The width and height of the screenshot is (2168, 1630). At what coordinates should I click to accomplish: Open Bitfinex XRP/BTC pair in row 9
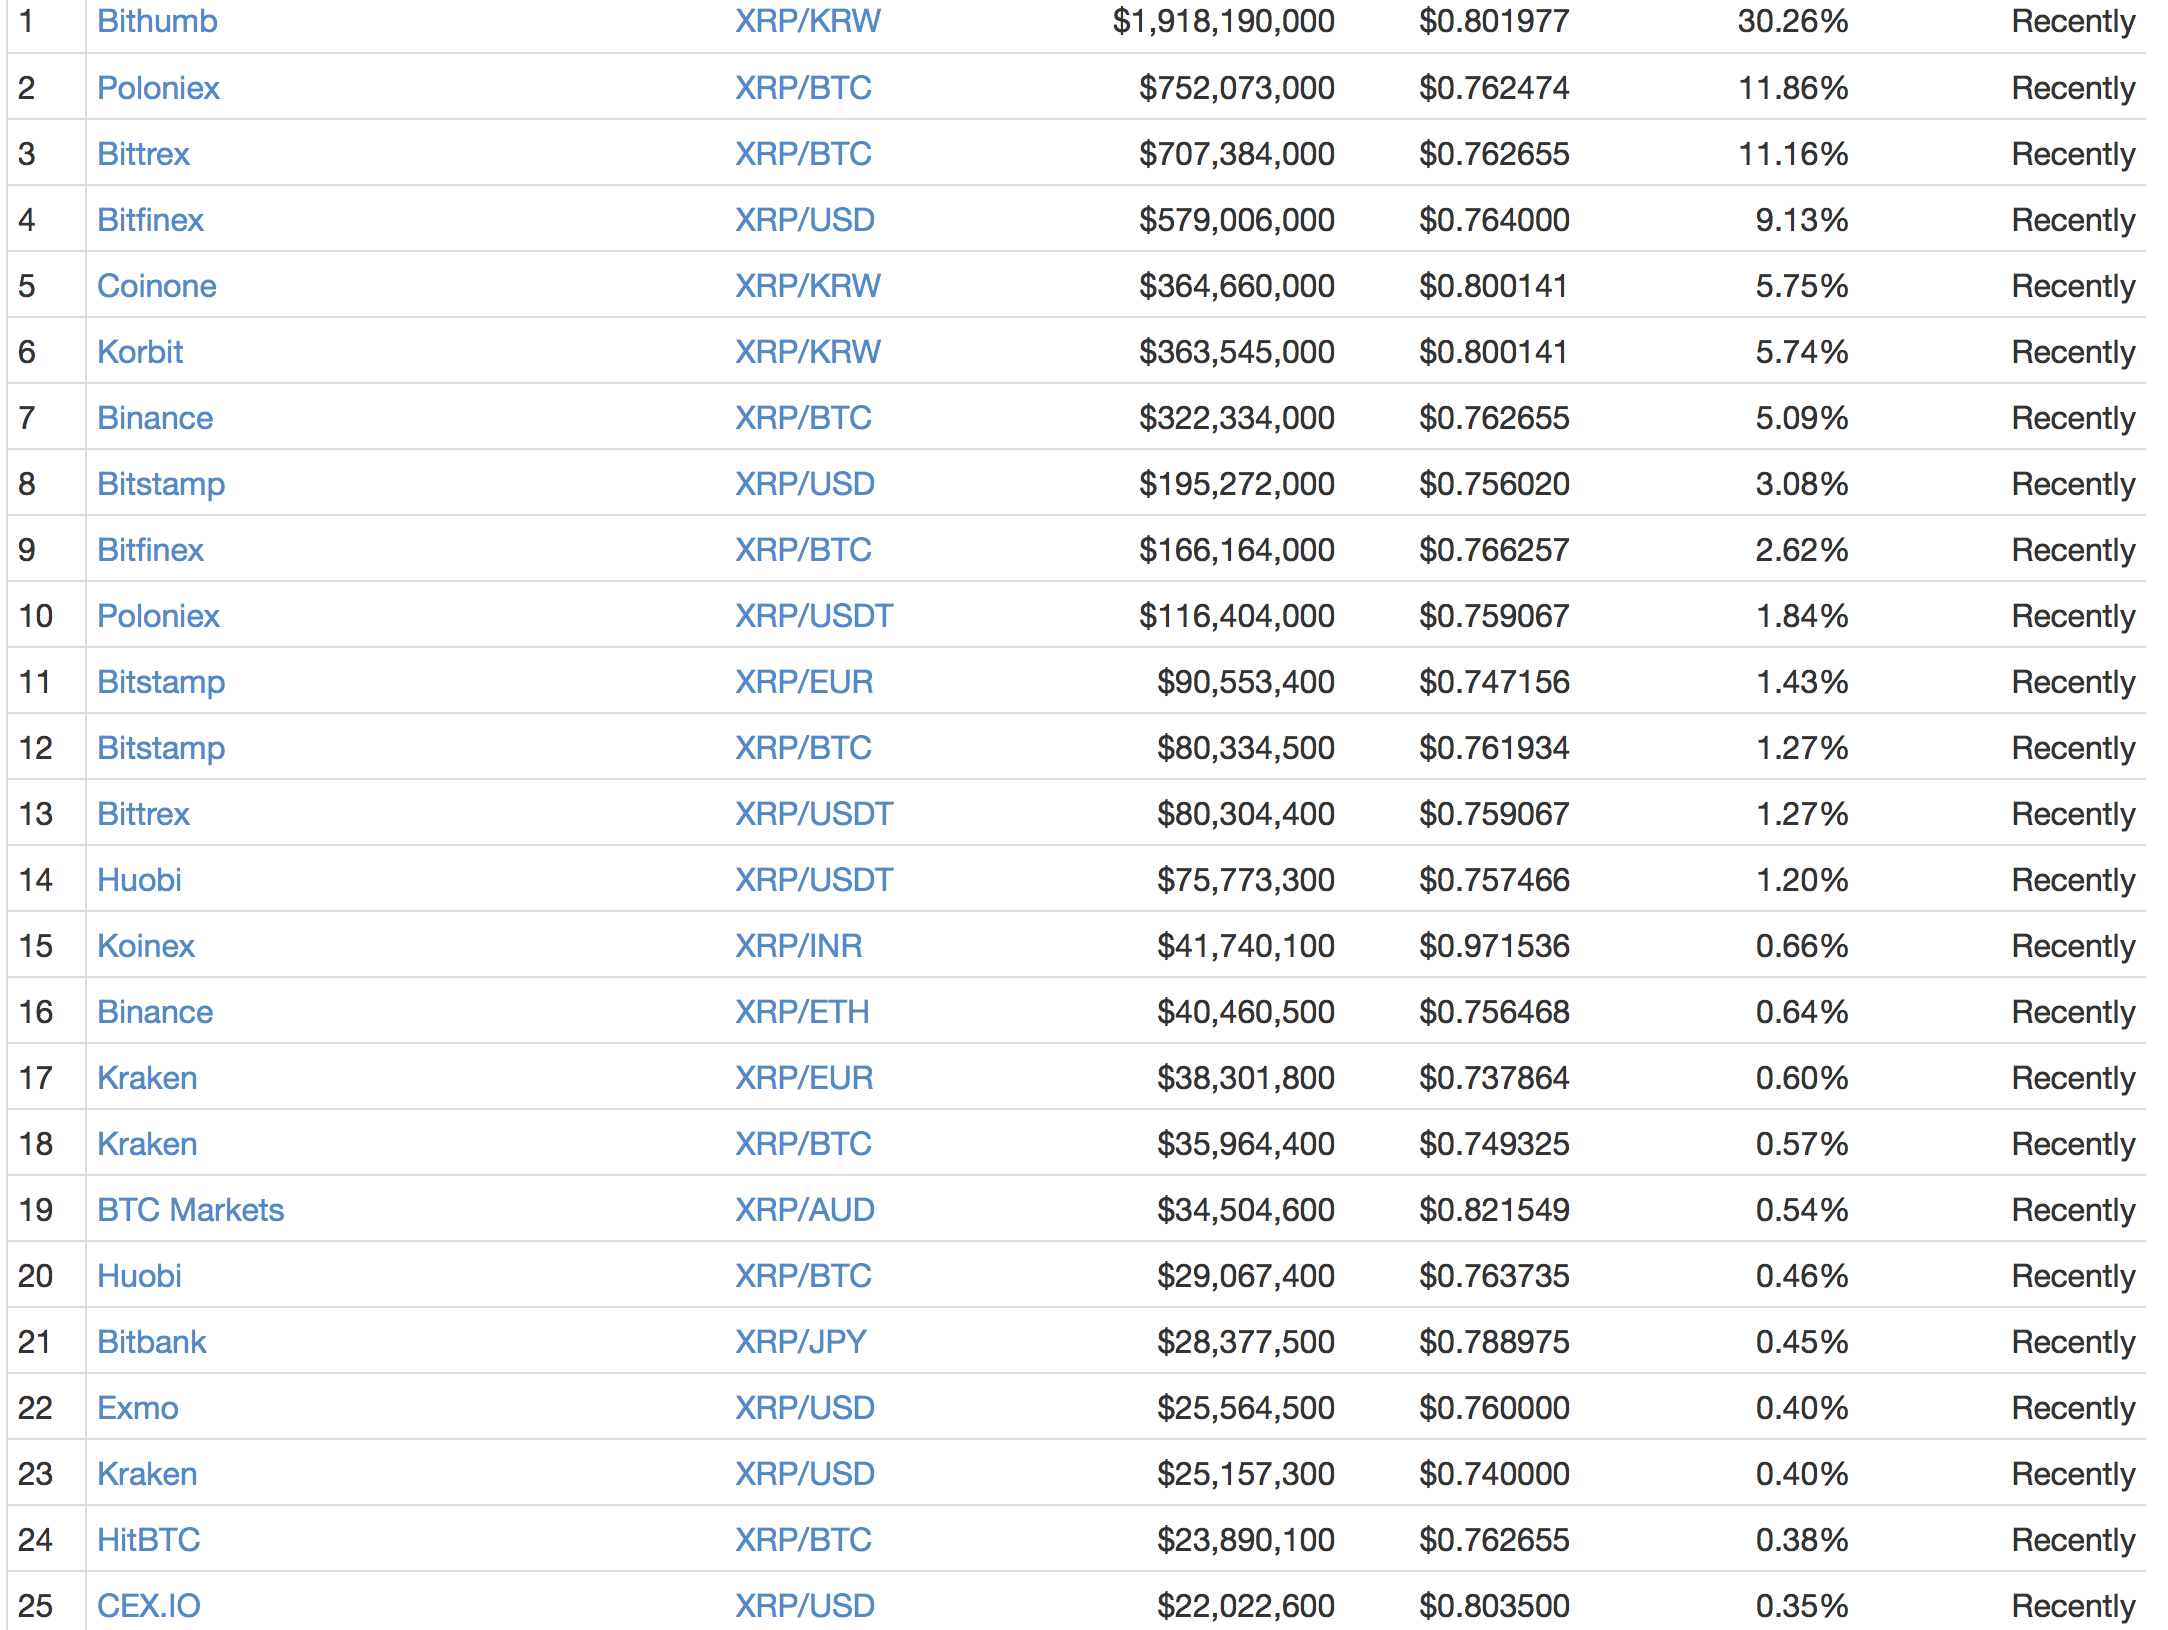click(803, 549)
